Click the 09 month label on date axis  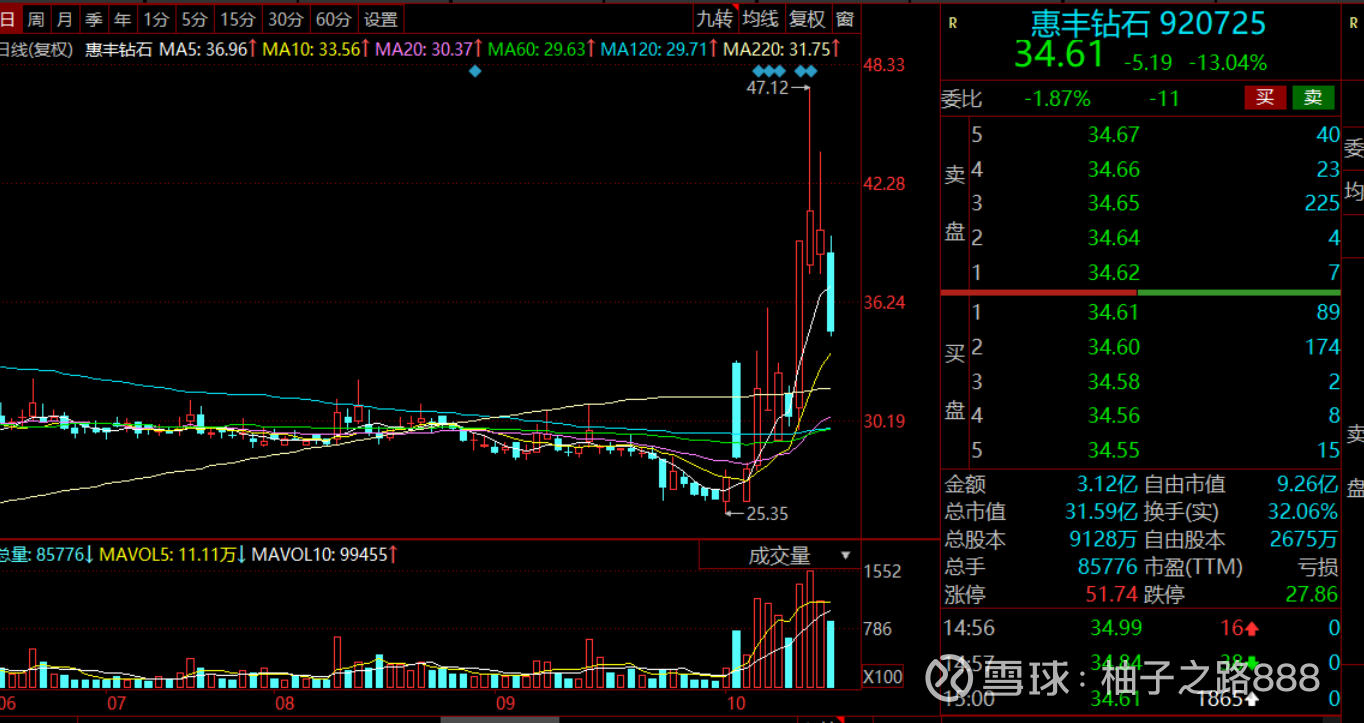click(x=505, y=703)
